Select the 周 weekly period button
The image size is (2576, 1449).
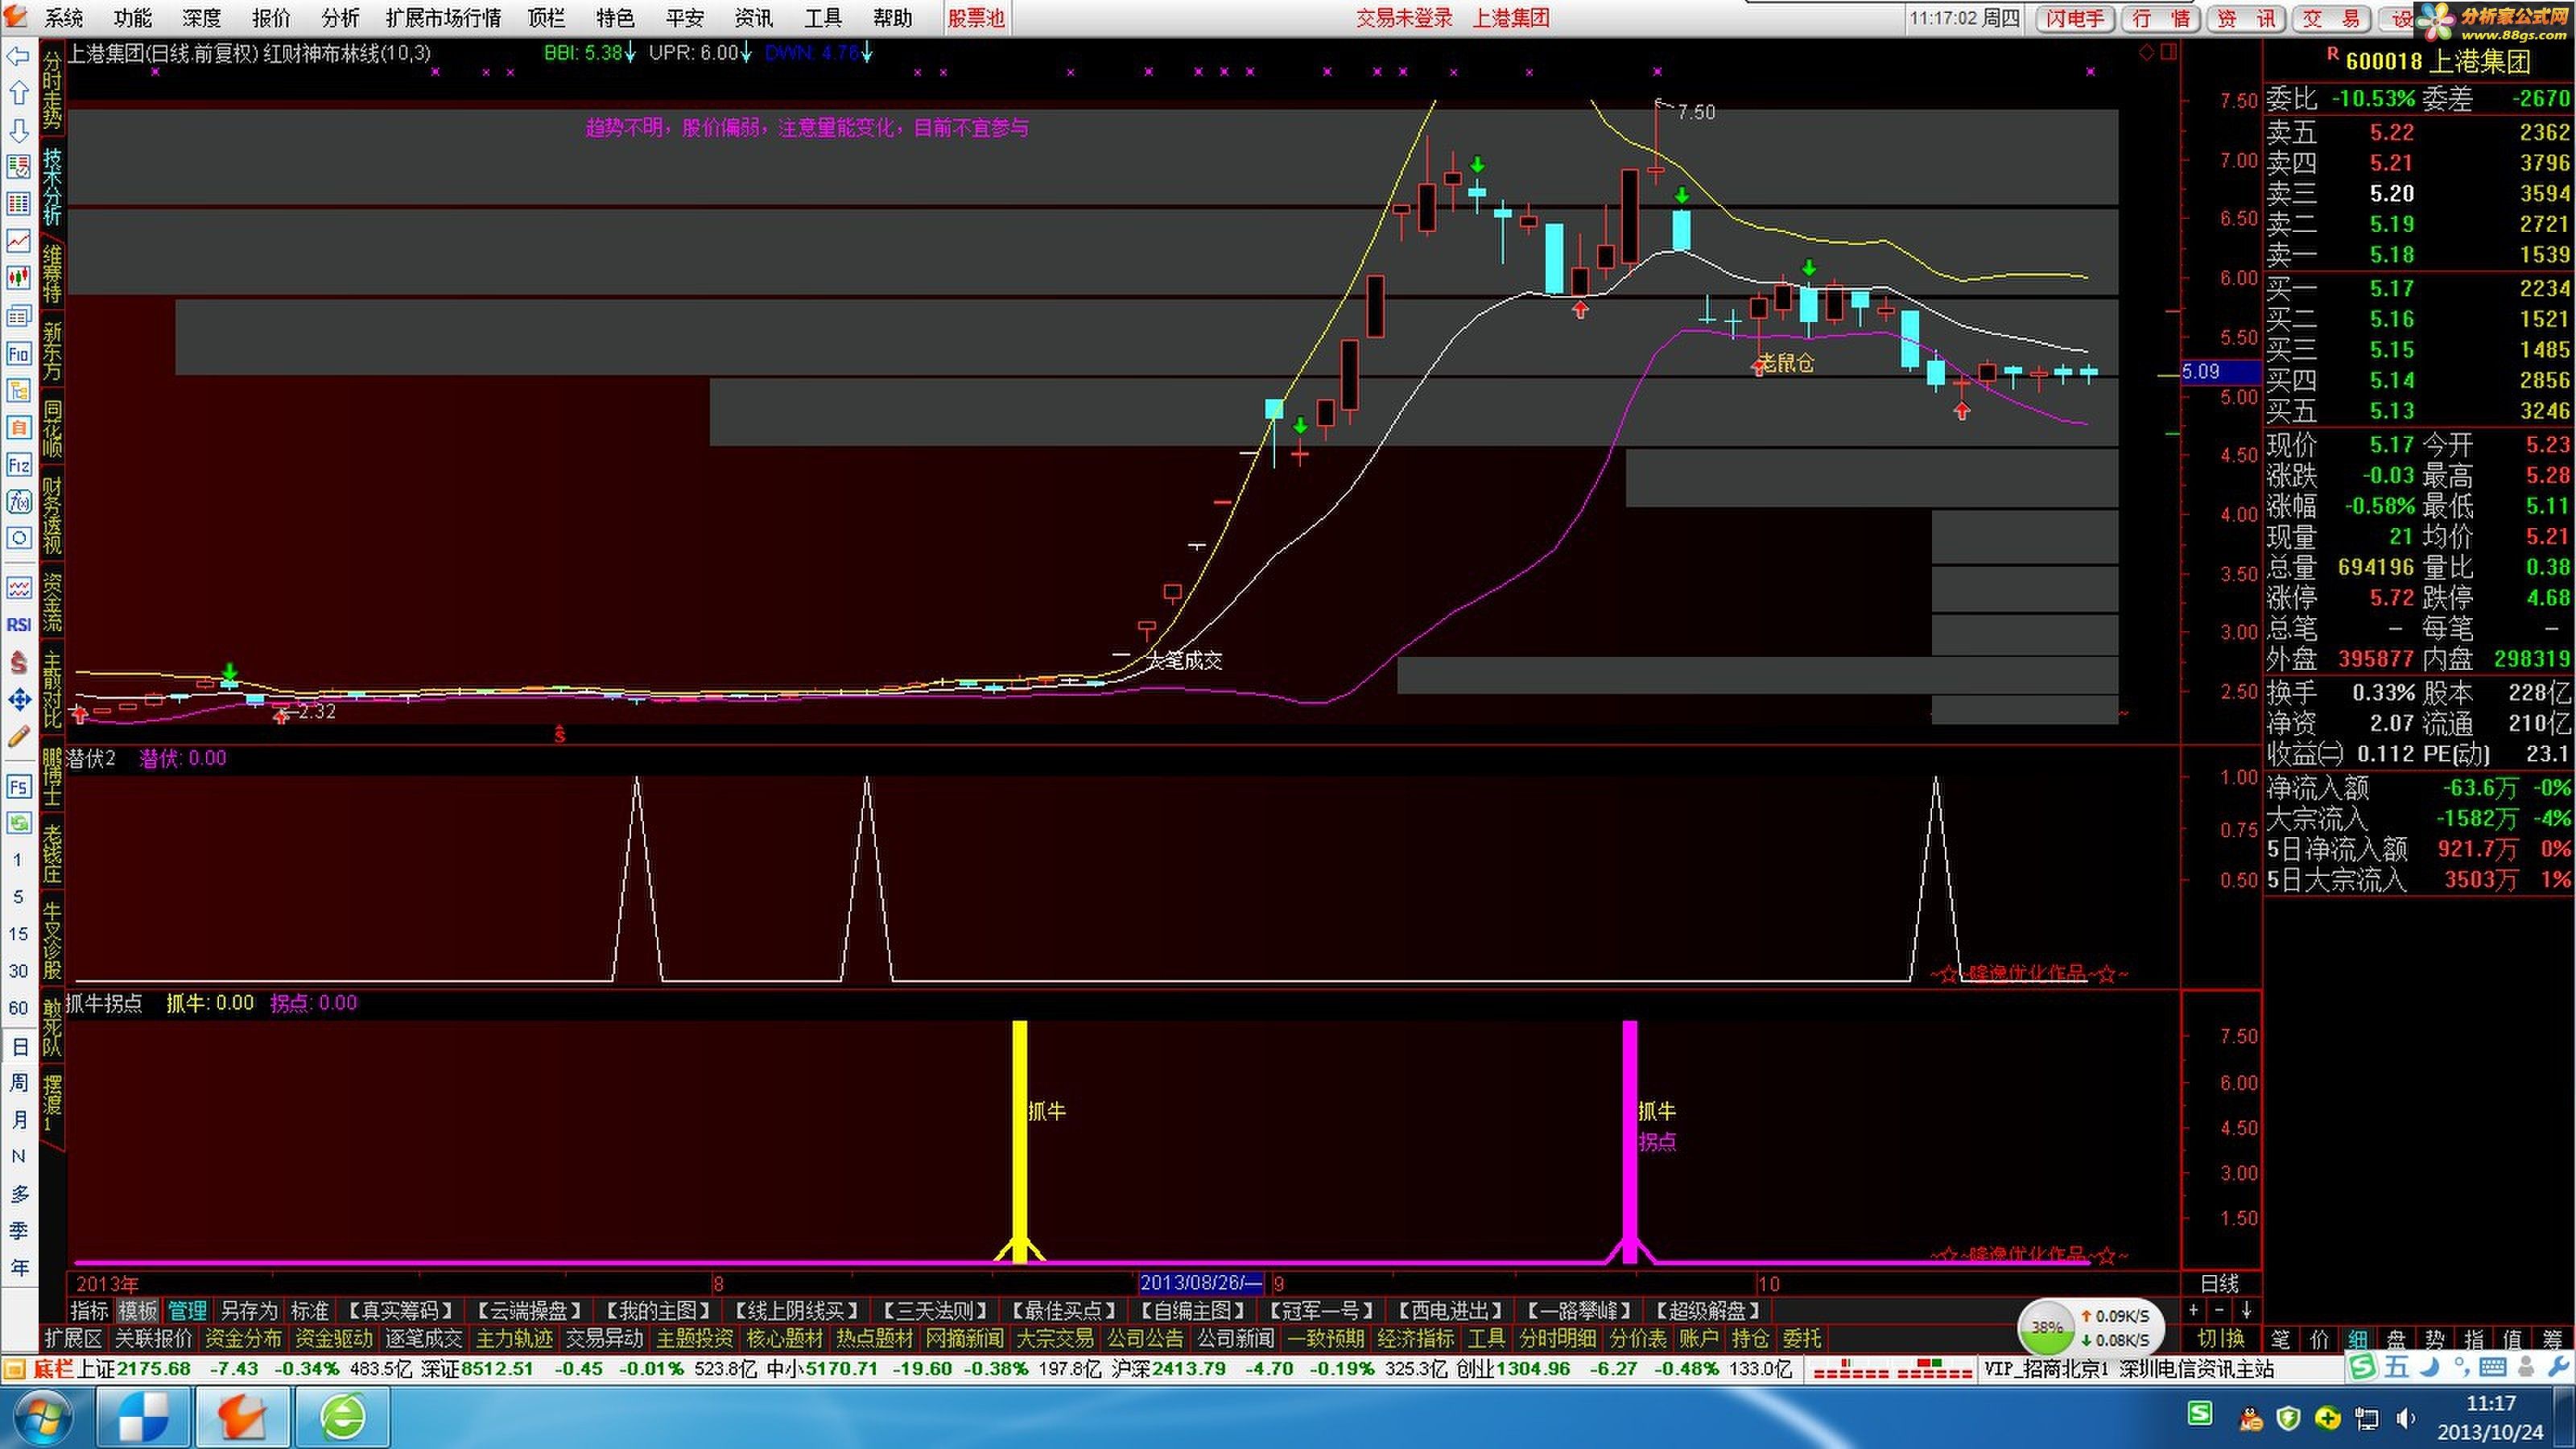tap(19, 1083)
